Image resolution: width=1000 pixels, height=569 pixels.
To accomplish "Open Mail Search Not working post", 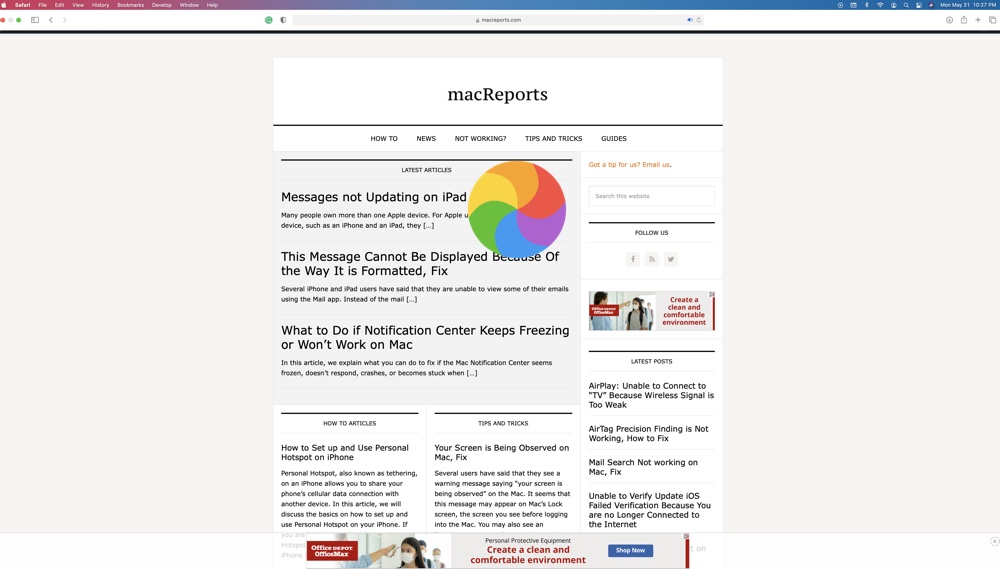I will 643,467.
